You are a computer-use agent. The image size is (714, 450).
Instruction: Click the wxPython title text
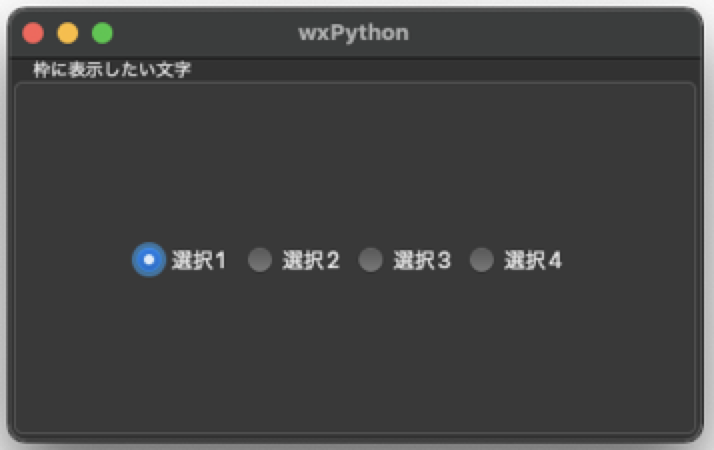(x=353, y=33)
